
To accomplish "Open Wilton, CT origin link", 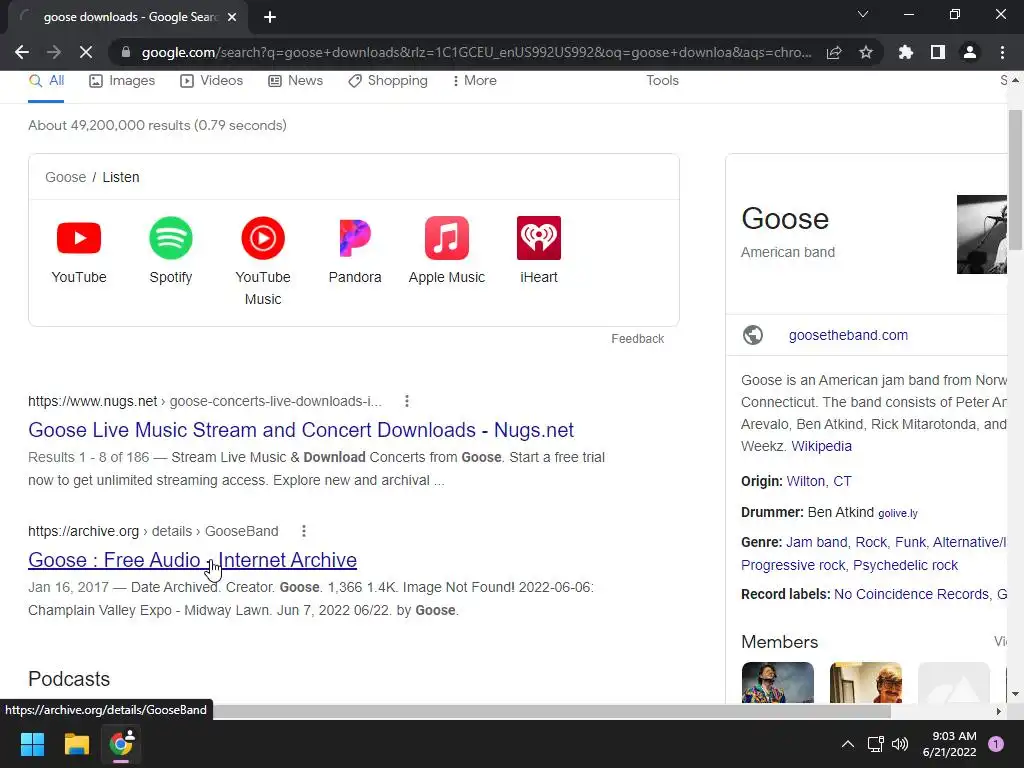I will tap(819, 481).
